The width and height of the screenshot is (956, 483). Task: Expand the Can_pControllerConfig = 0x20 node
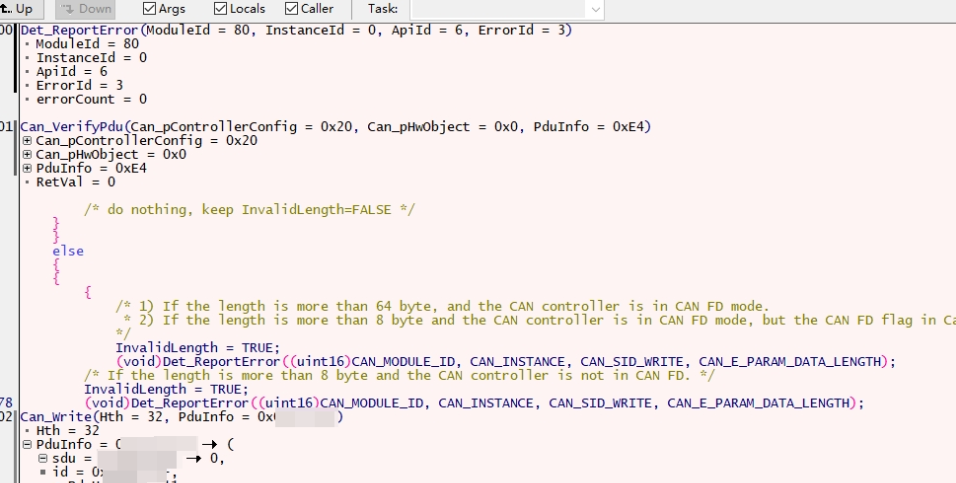tap(27, 141)
